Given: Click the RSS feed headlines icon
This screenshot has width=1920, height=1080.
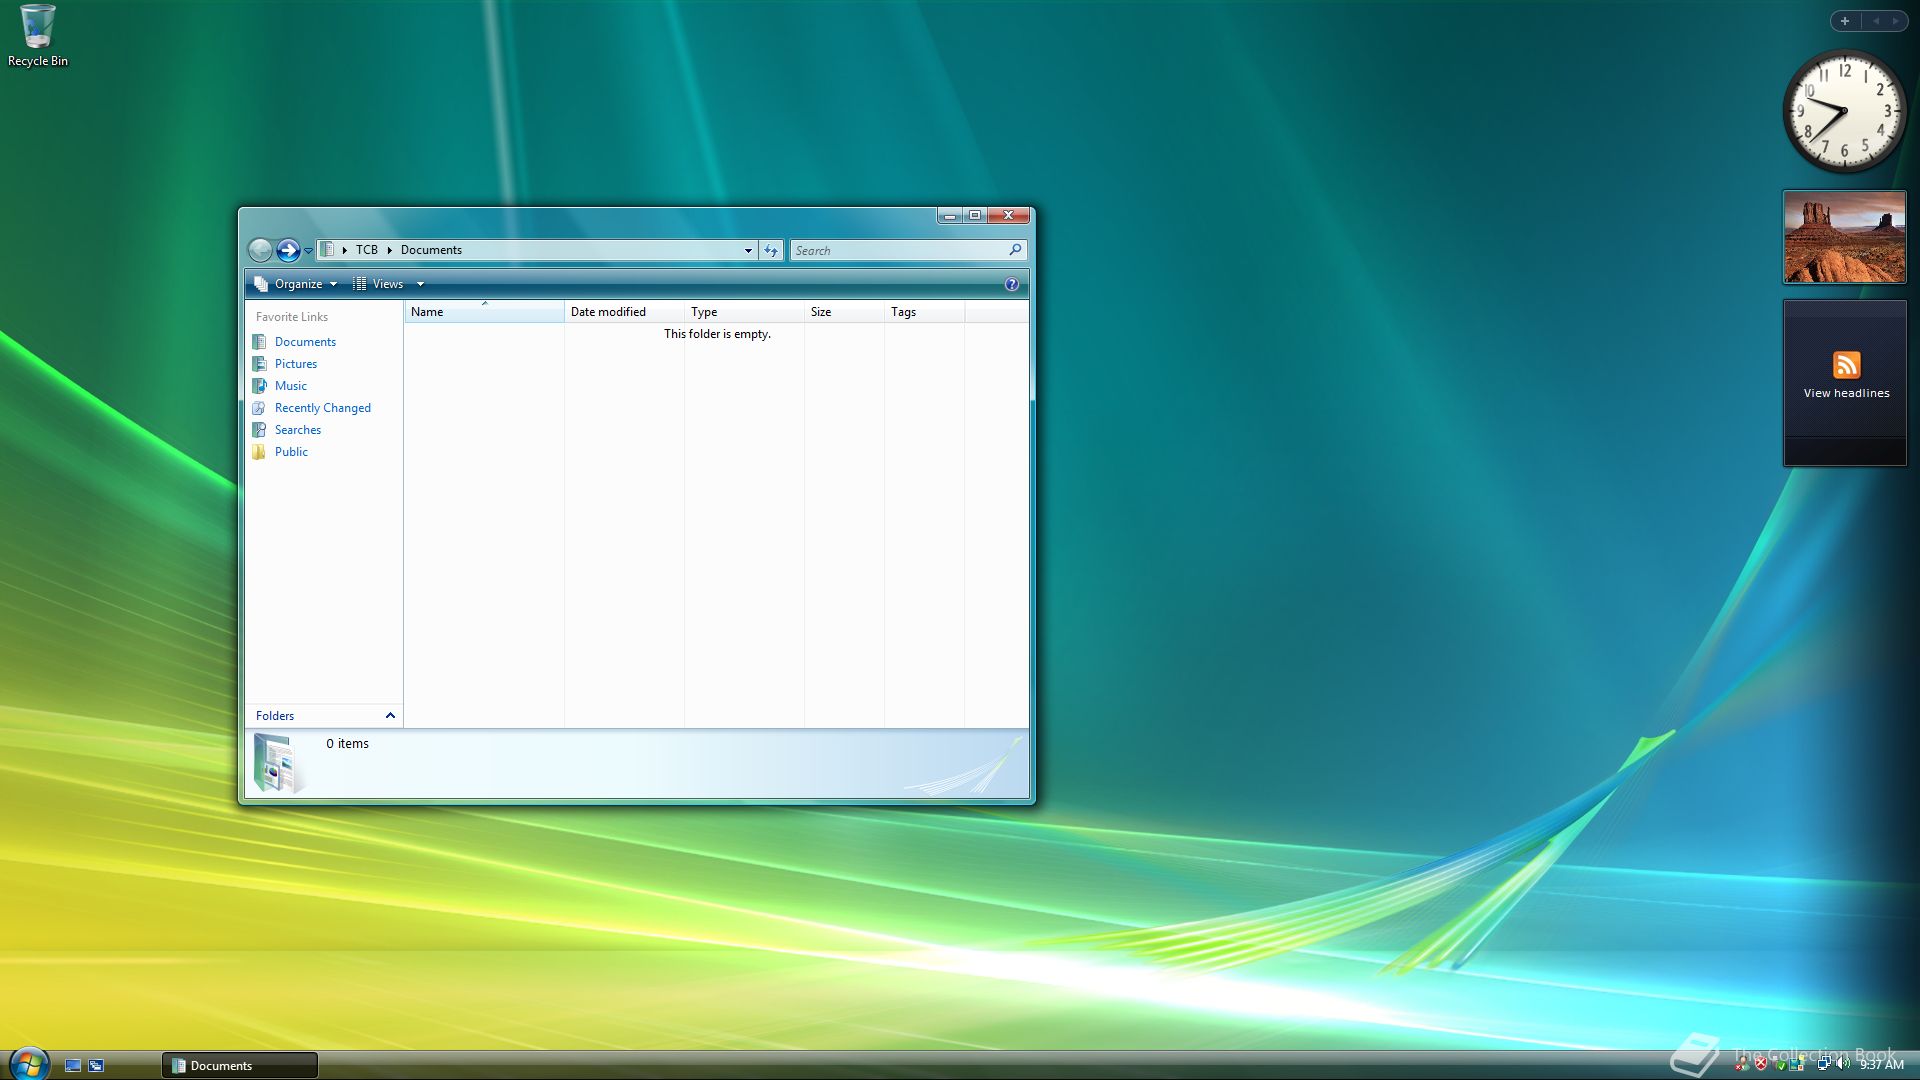Looking at the screenshot, I should click(1846, 365).
